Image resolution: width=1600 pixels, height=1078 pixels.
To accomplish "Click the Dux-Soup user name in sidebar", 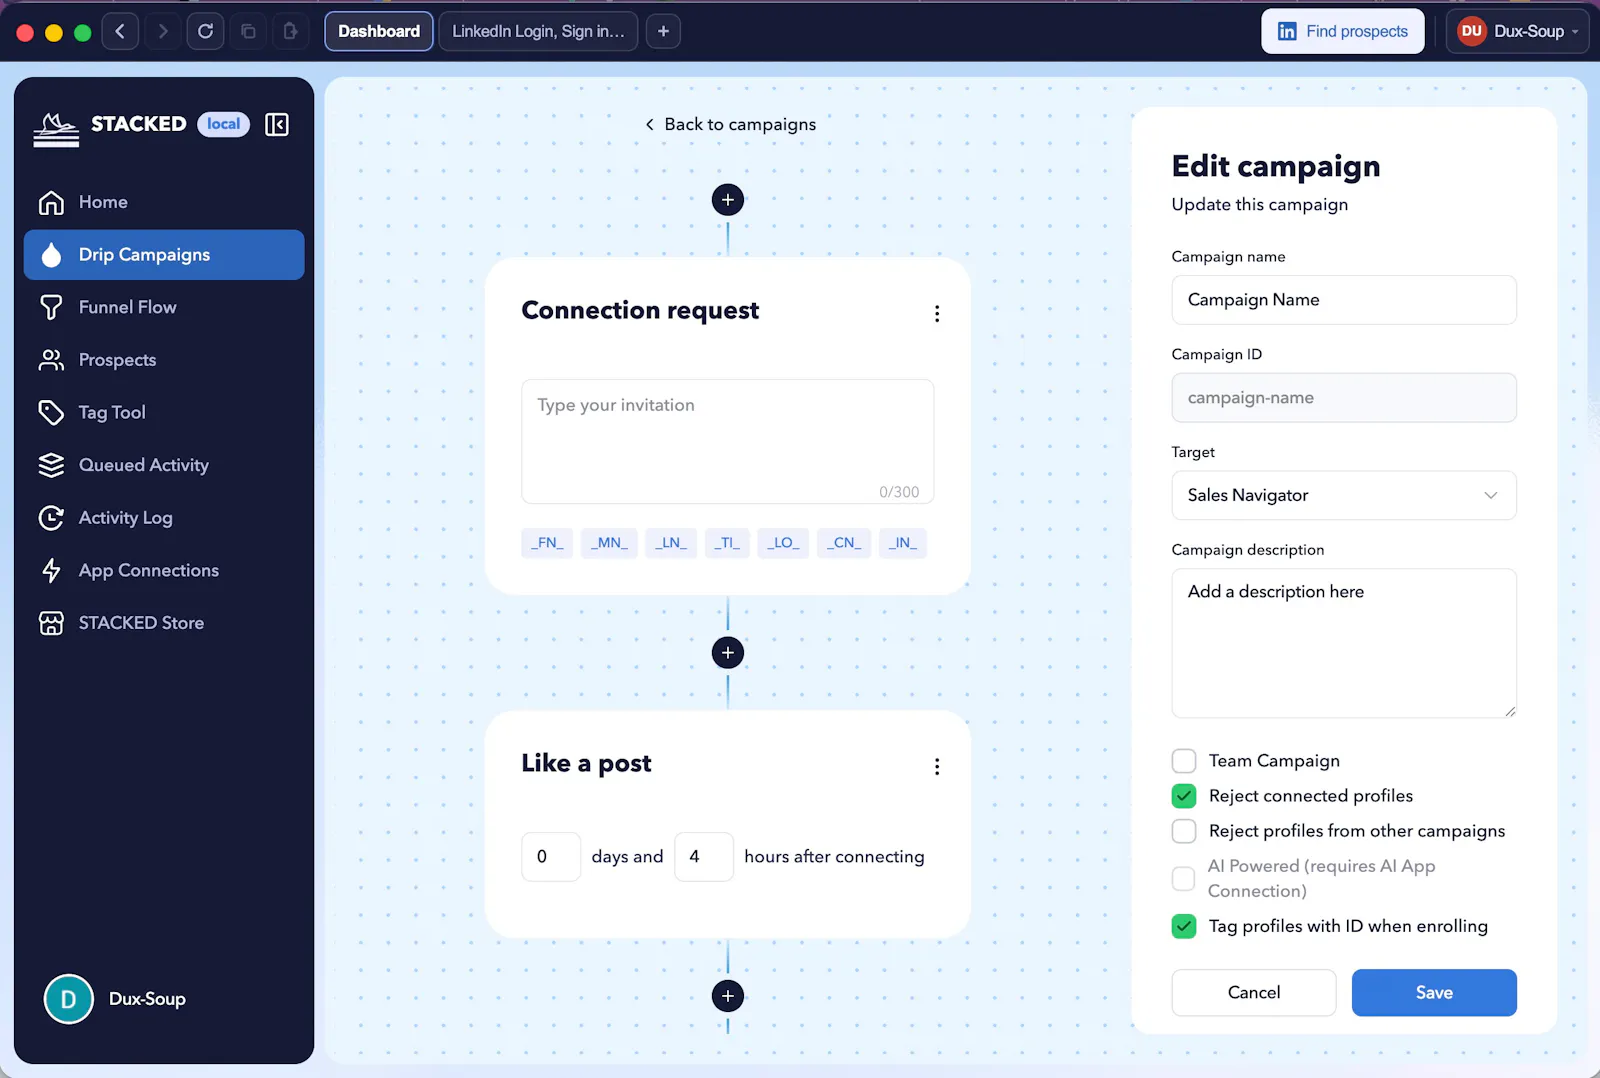I will pyautogui.click(x=147, y=999).
